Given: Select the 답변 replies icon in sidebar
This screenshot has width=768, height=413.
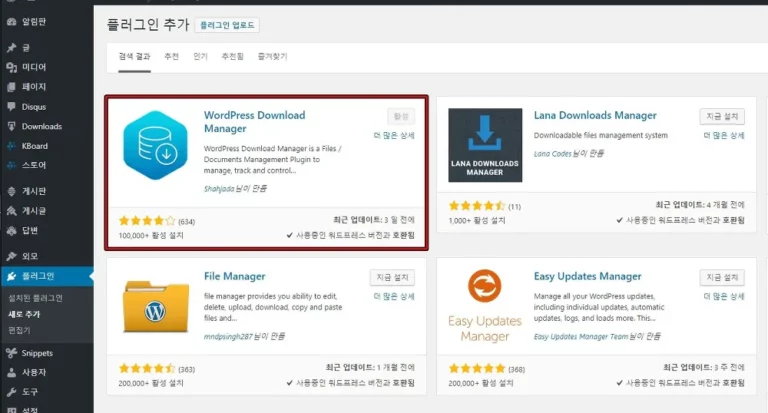Looking at the screenshot, I should click(12, 230).
